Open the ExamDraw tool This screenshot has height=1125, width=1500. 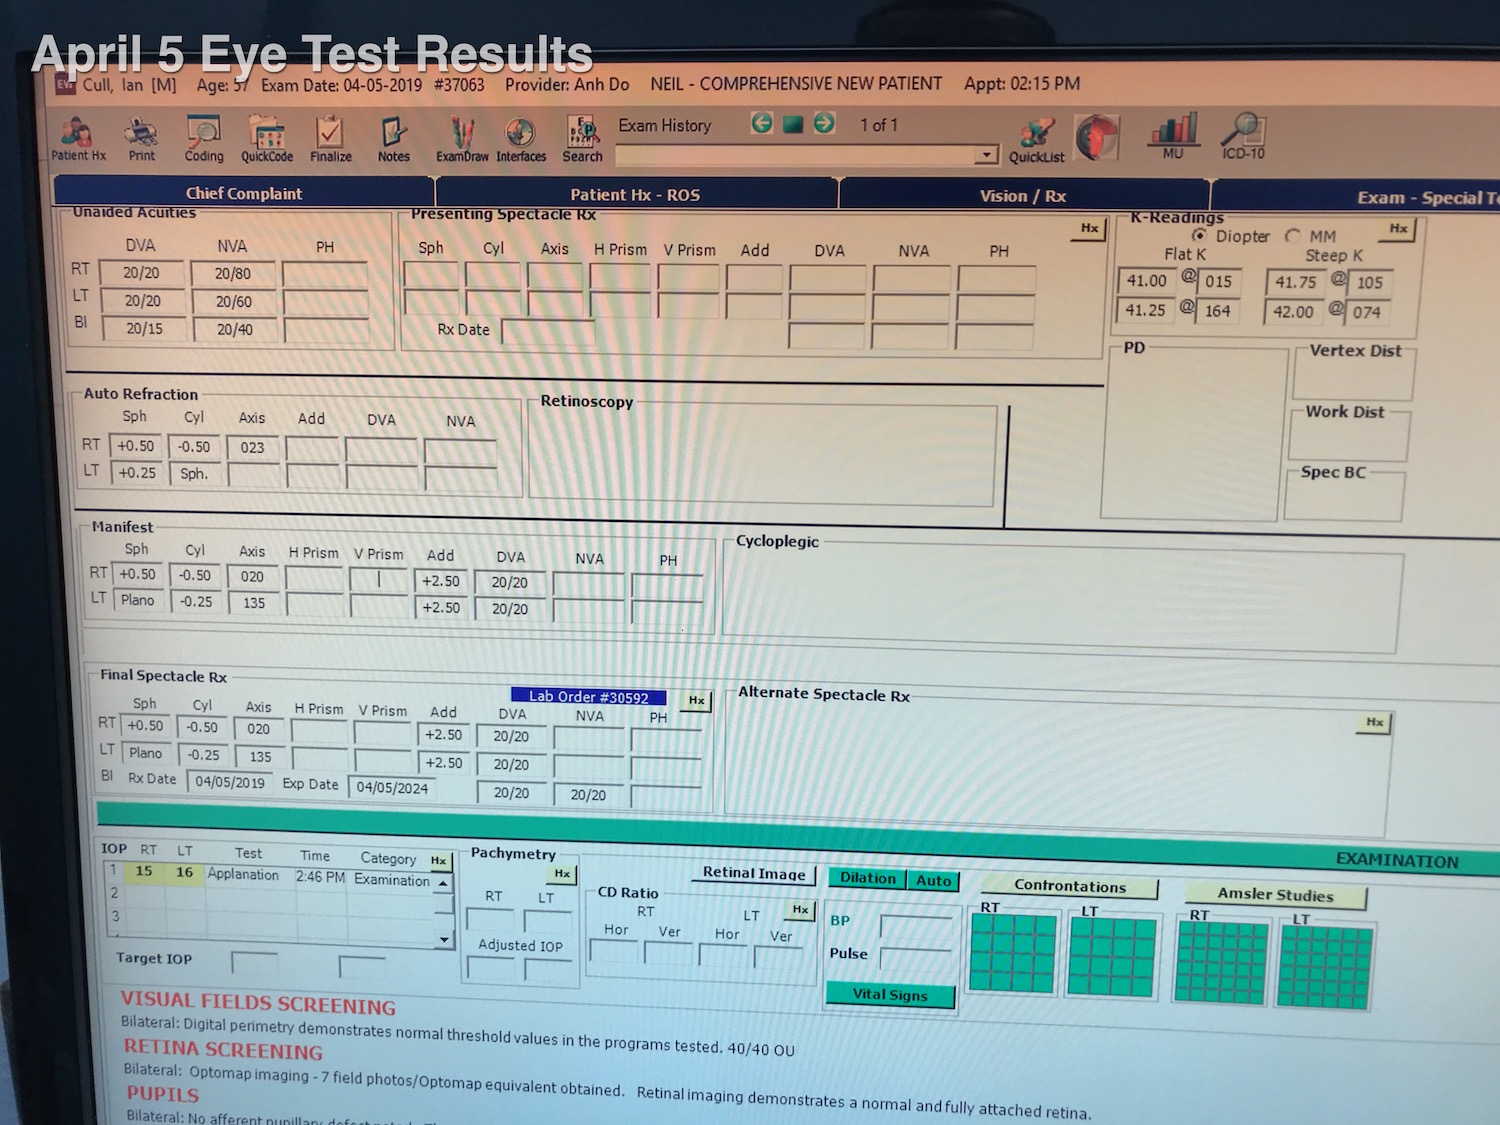[462, 139]
